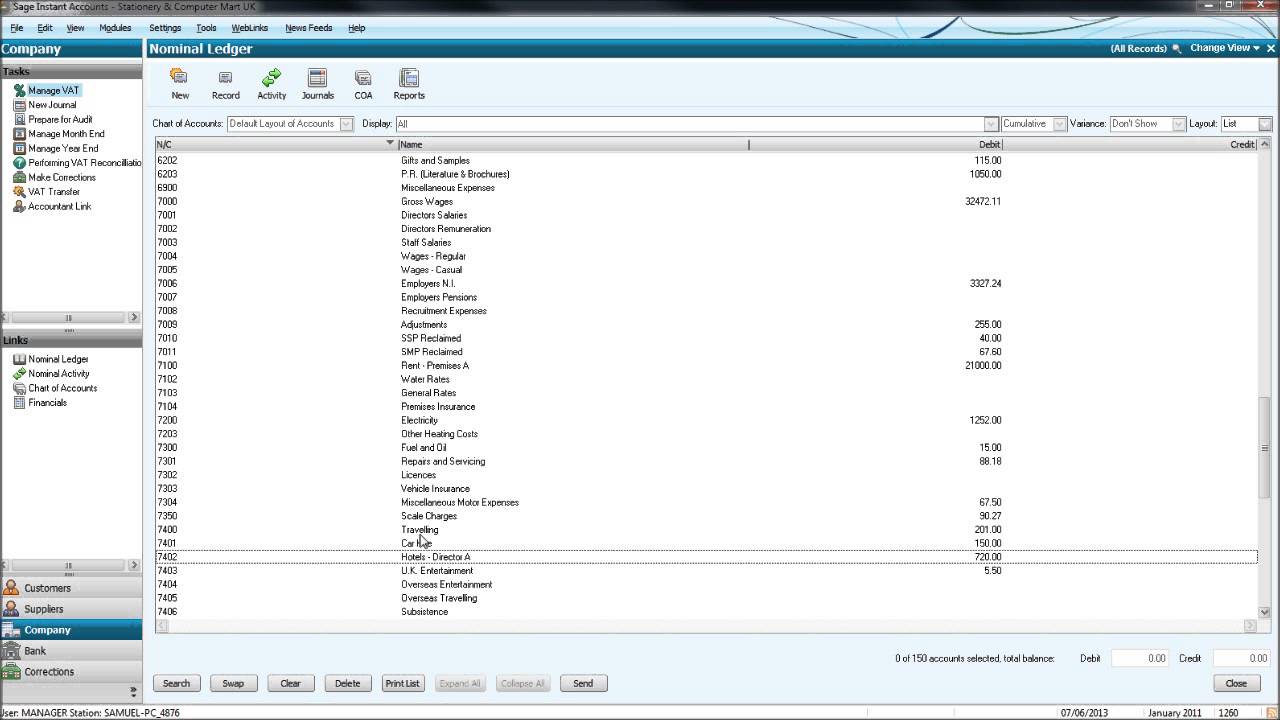Click the Credit total balance field
This screenshot has height=720, width=1280.
click(1241, 658)
